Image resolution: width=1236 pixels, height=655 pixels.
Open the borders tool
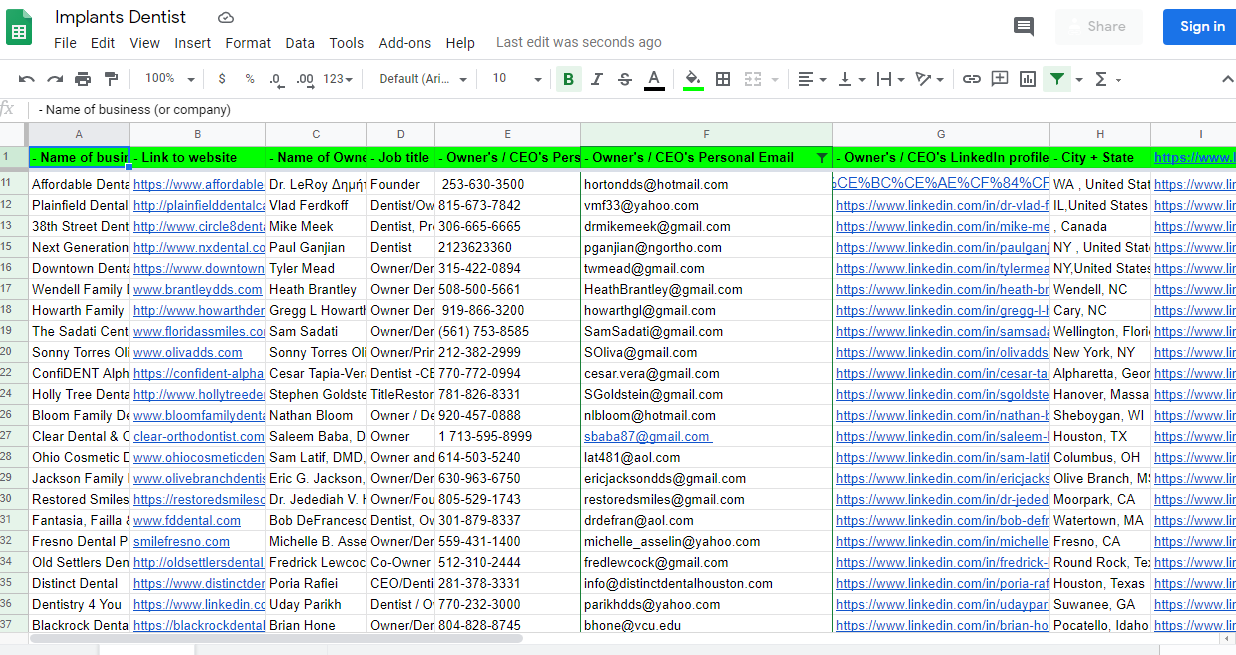(723, 79)
